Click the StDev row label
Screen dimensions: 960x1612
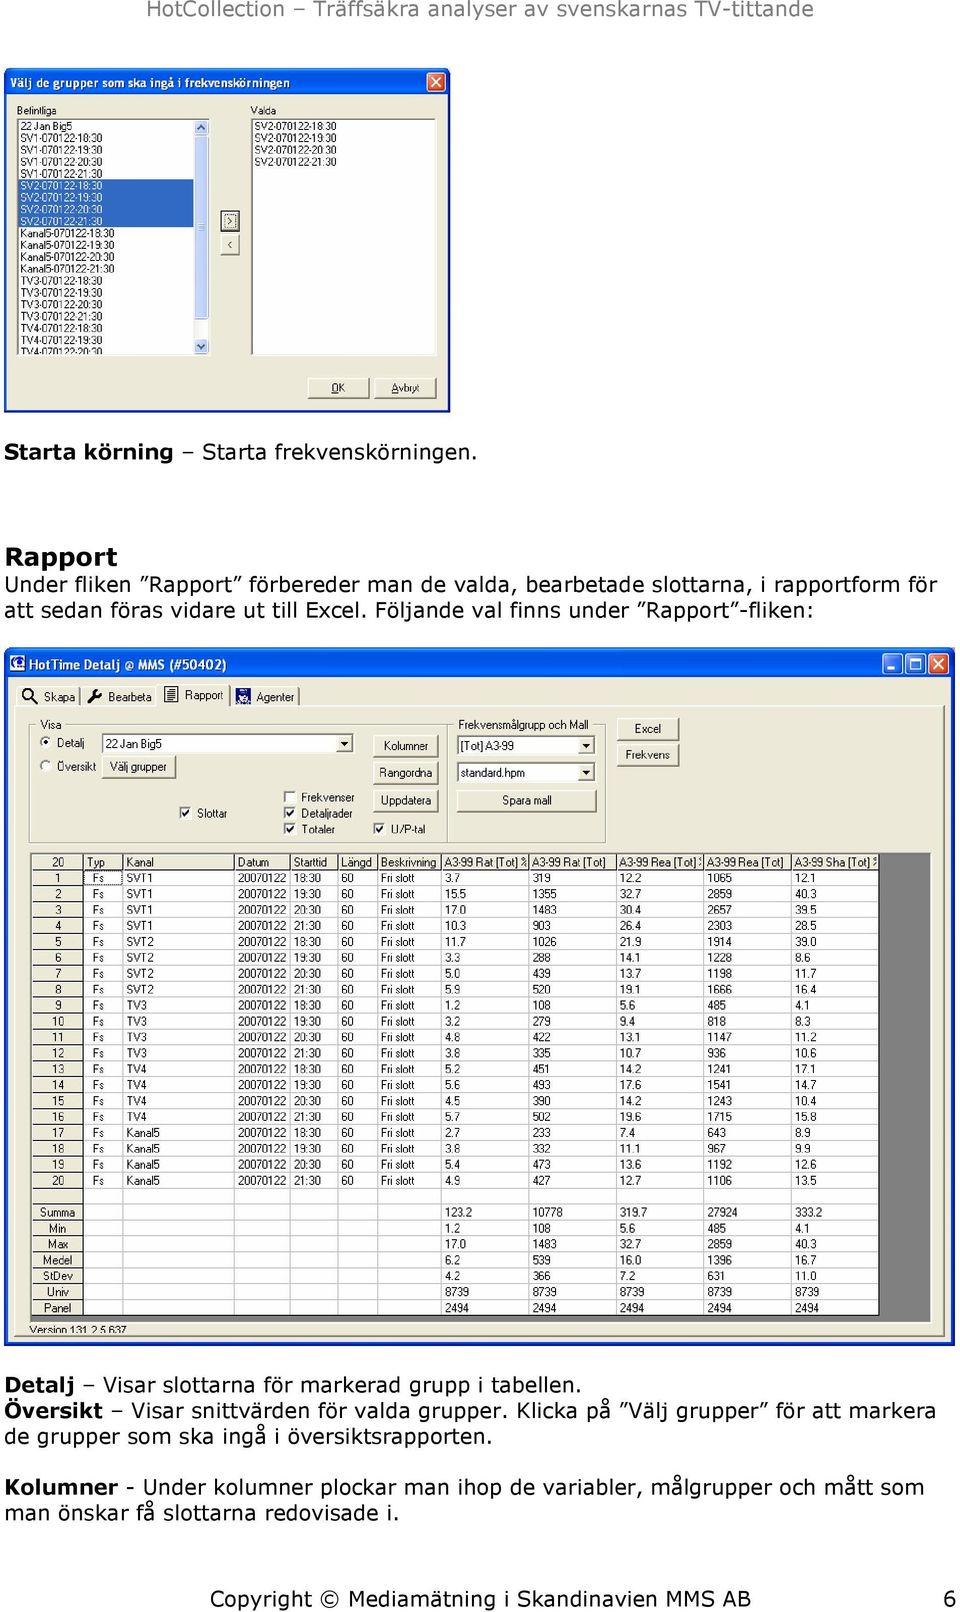tap(58, 1277)
